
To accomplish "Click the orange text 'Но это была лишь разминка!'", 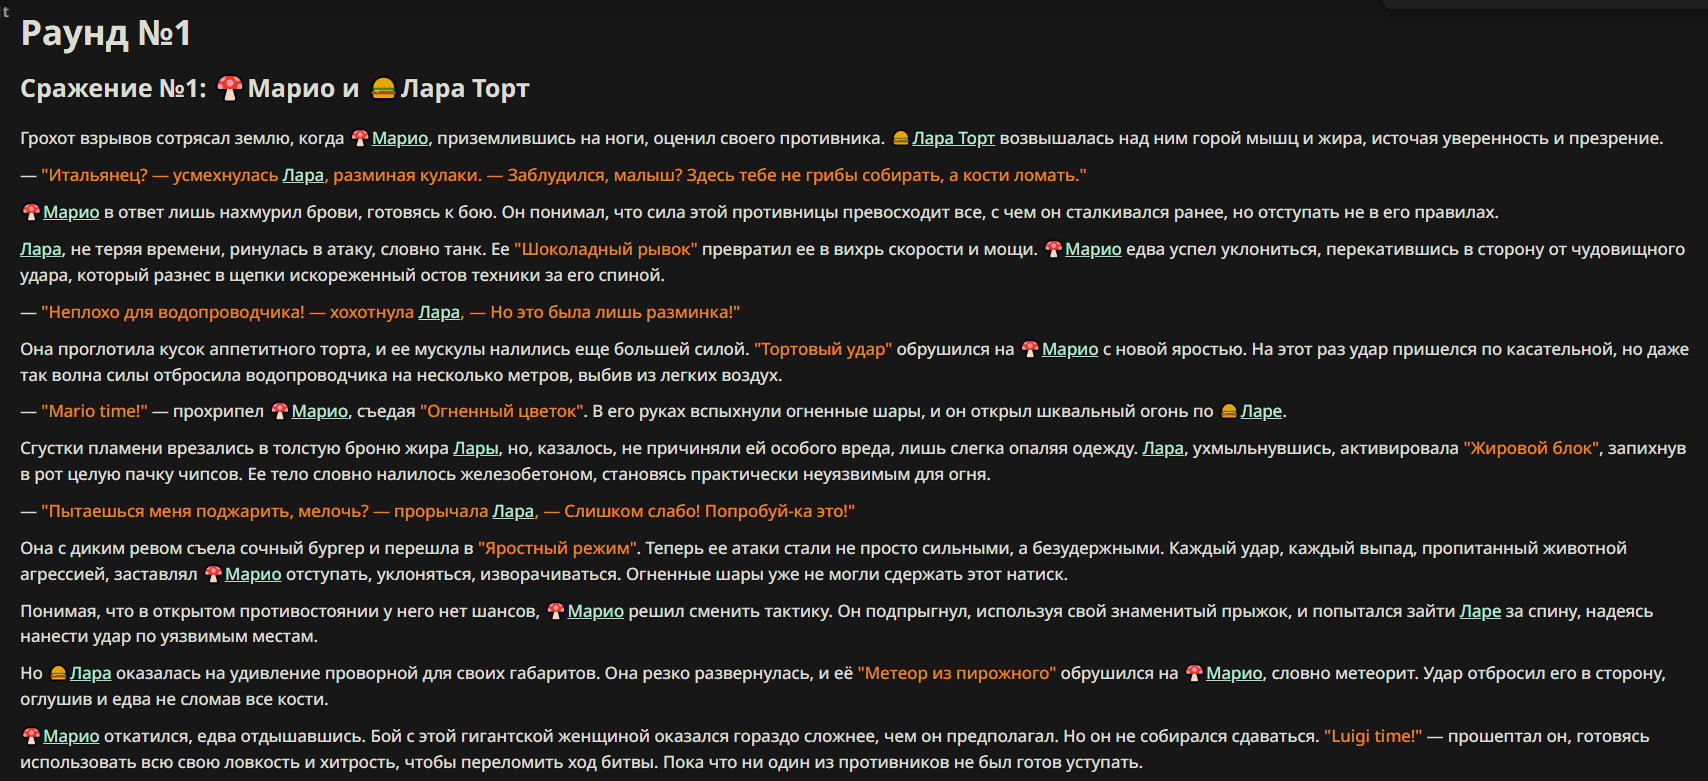I will tap(615, 312).
